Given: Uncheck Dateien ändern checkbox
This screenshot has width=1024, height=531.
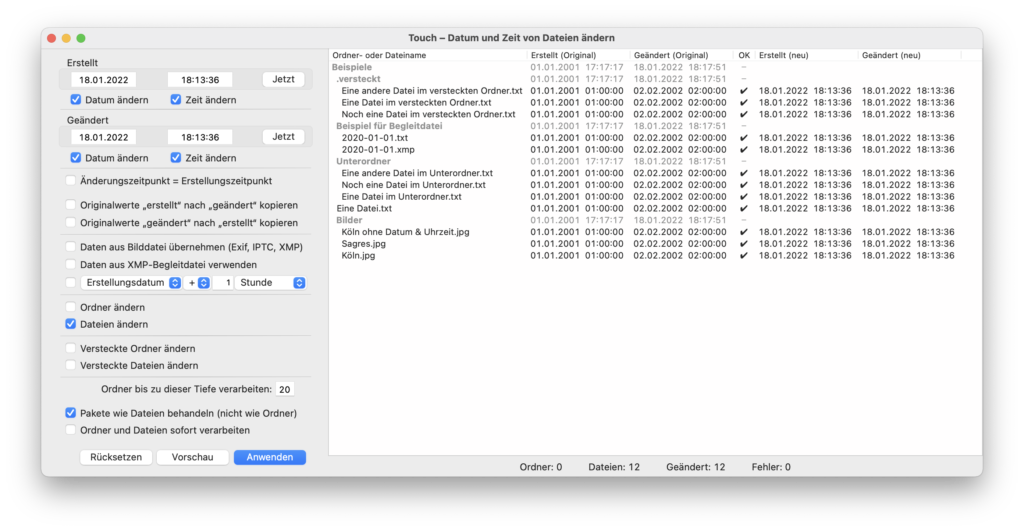Looking at the screenshot, I should [x=71, y=324].
